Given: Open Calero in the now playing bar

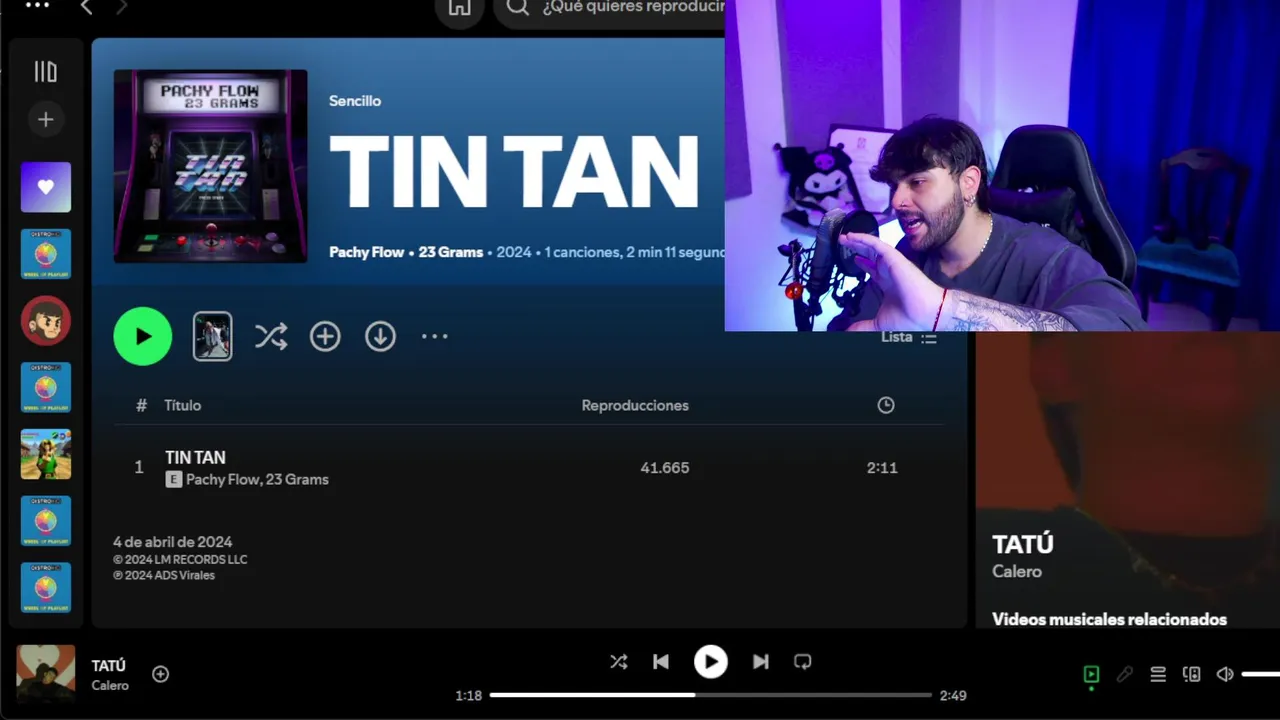Looking at the screenshot, I should (110, 685).
